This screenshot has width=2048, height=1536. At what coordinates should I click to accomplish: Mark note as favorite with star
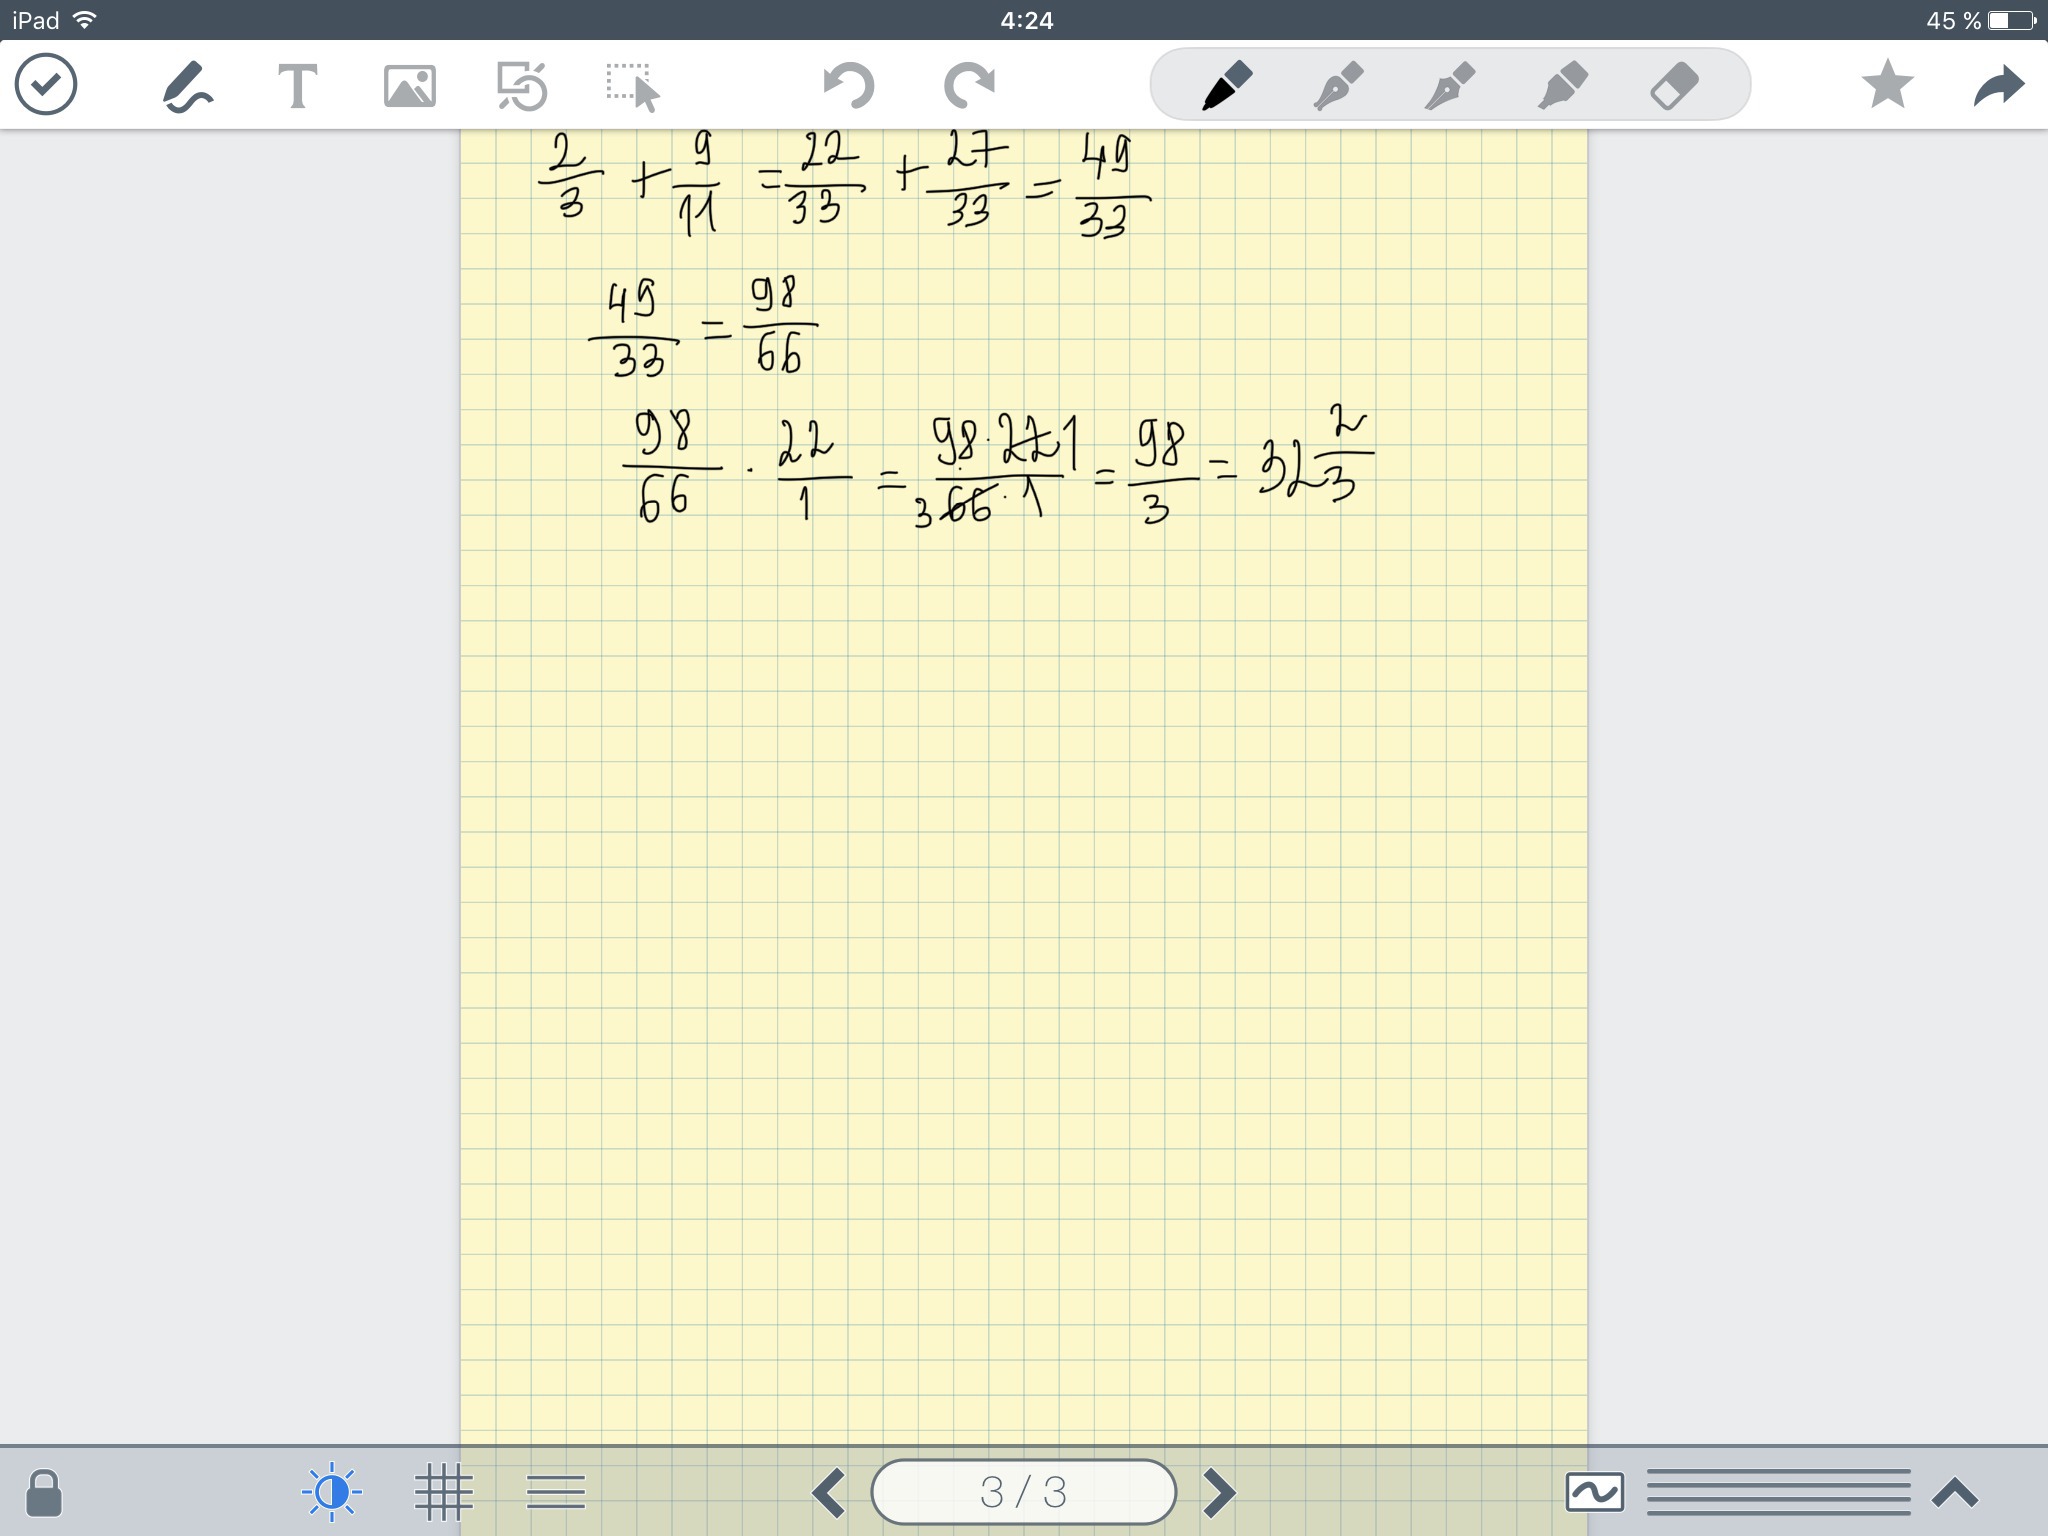pos(1887,85)
